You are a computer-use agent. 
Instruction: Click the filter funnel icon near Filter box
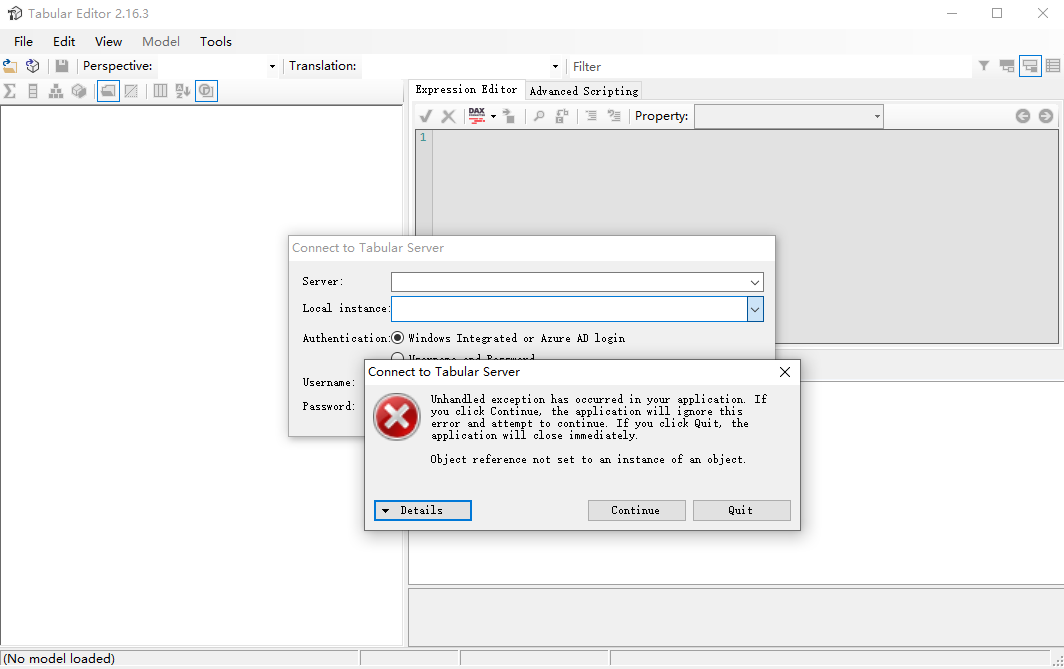coord(983,66)
